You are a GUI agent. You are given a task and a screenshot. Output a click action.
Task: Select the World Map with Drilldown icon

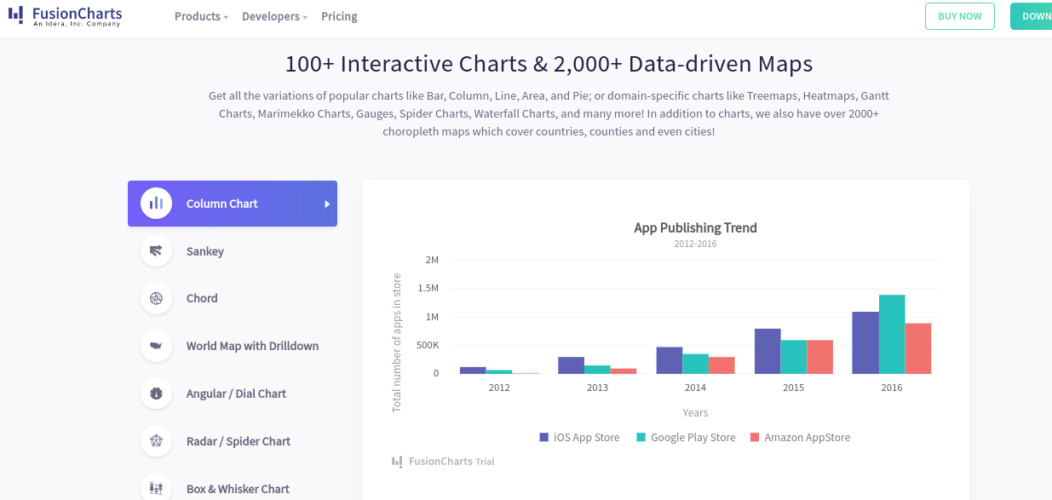(x=156, y=346)
